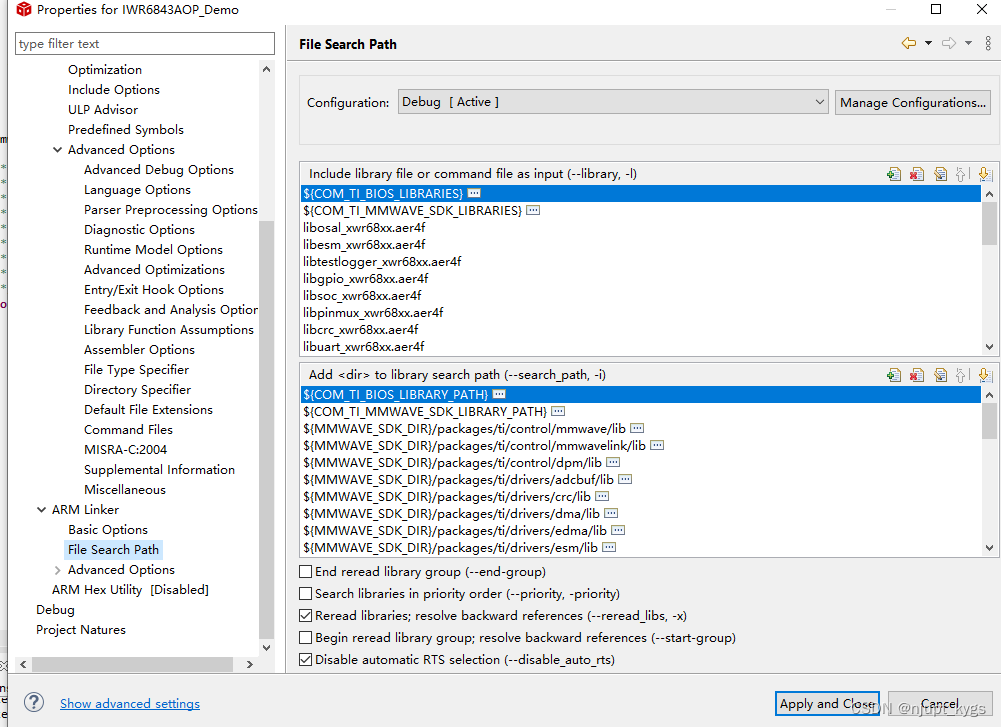The height and width of the screenshot is (727, 1001).
Task: Click Move Up icon in search path list toolbar
Action: click(x=961, y=375)
